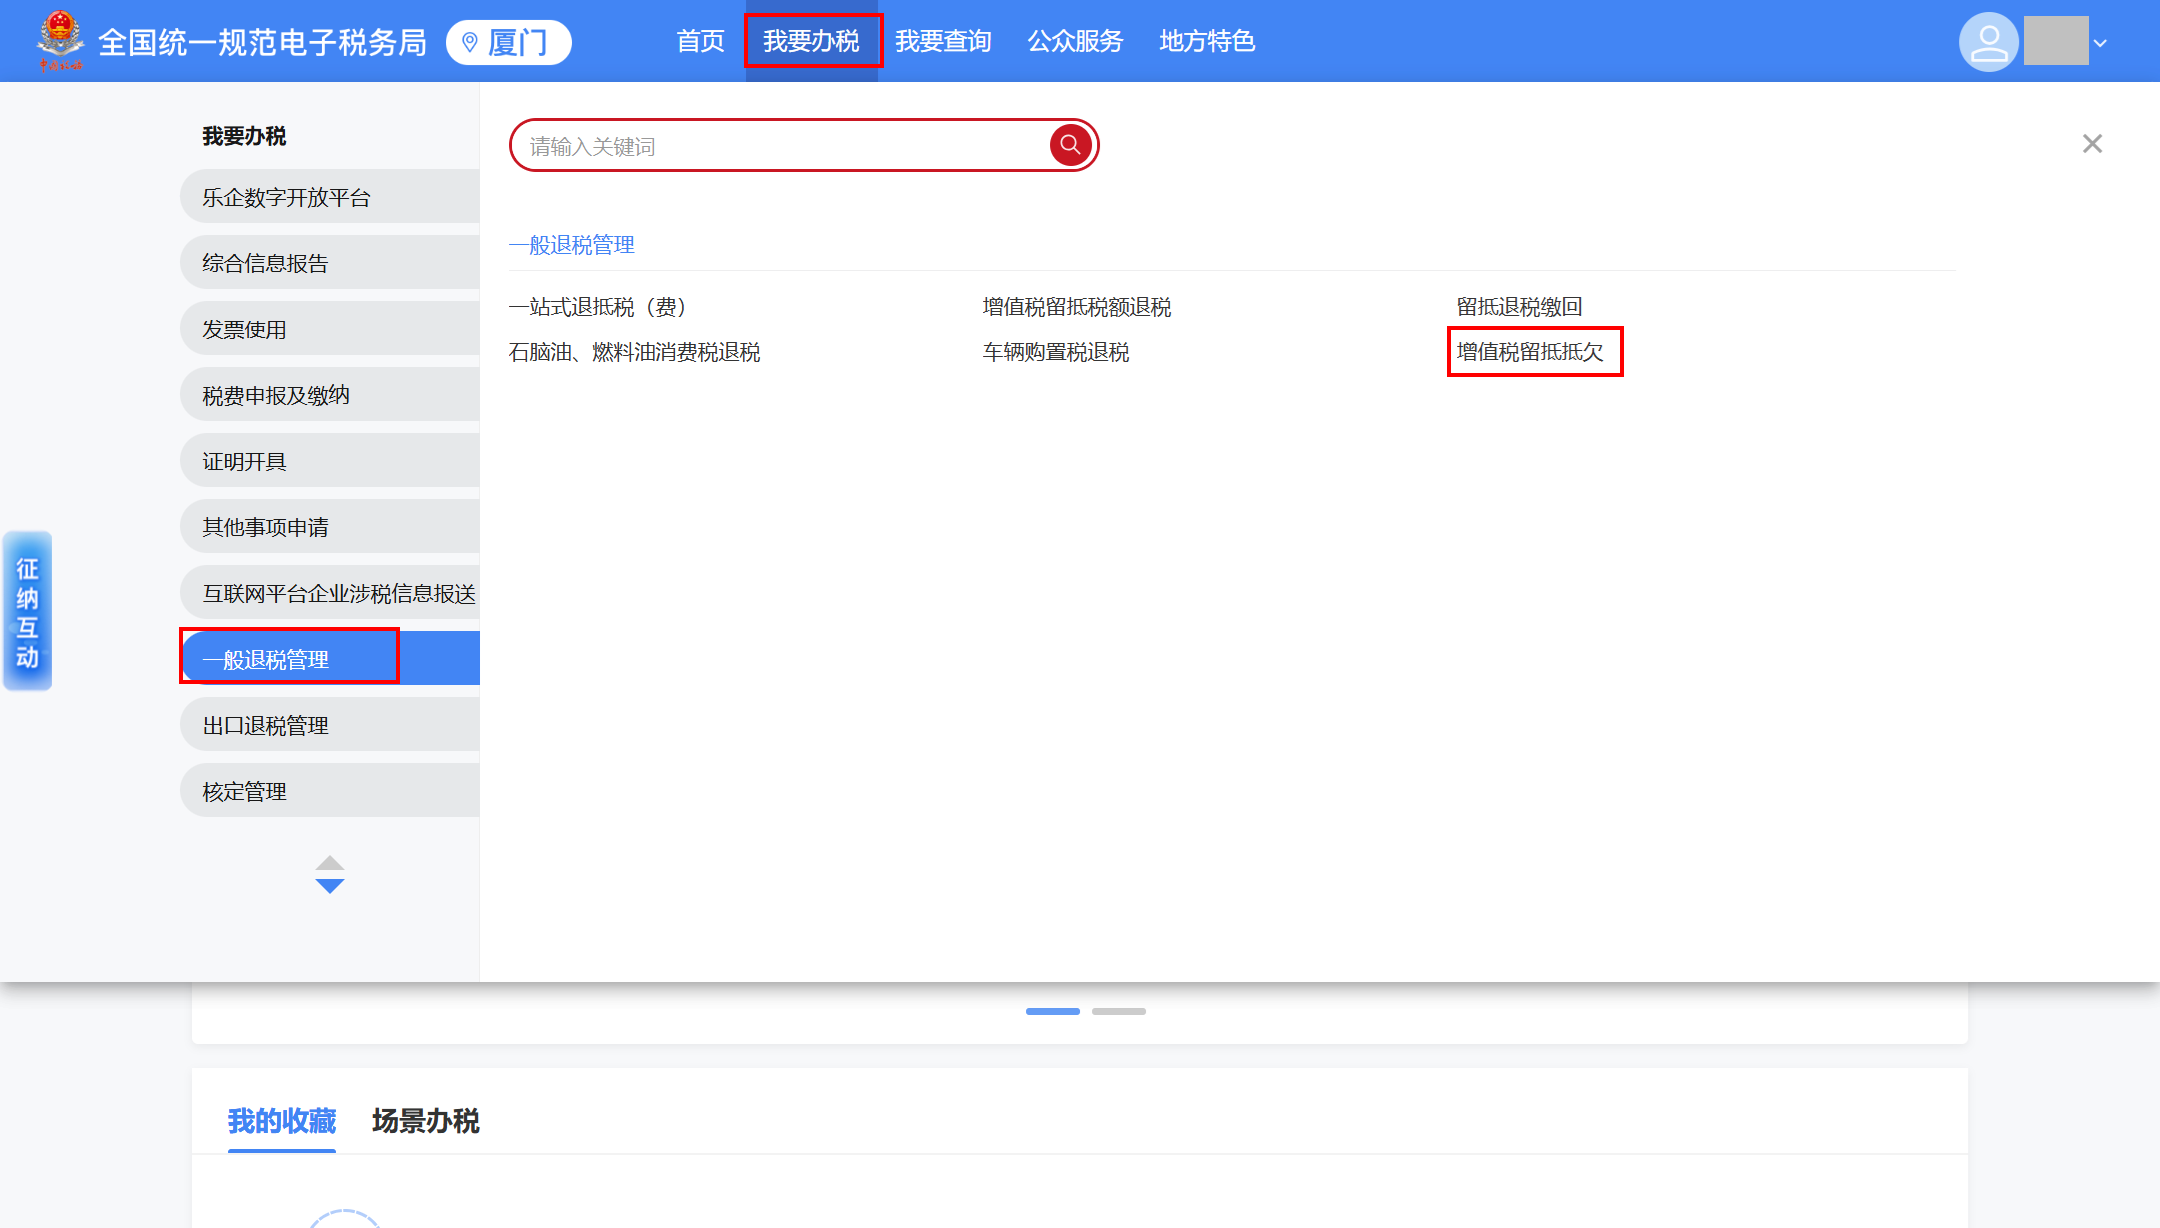The image size is (2160, 1228).
Task: Open the 出口退税管理 sidebar category
Action: (x=264, y=724)
